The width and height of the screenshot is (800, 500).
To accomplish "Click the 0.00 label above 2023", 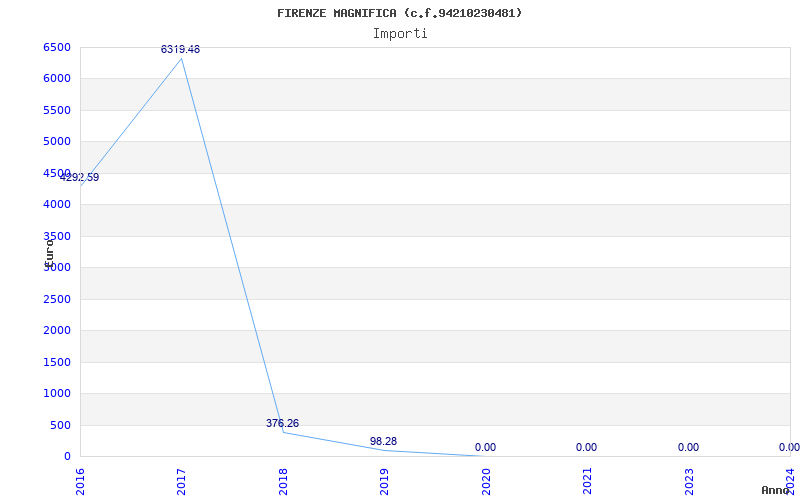I will click(688, 447).
